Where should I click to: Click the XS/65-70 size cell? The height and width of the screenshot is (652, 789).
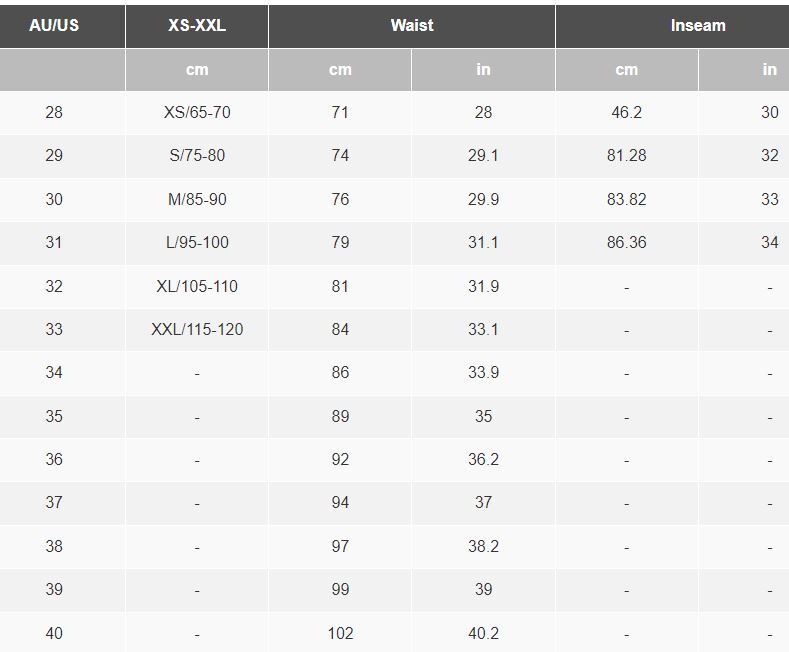[x=197, y=112]
